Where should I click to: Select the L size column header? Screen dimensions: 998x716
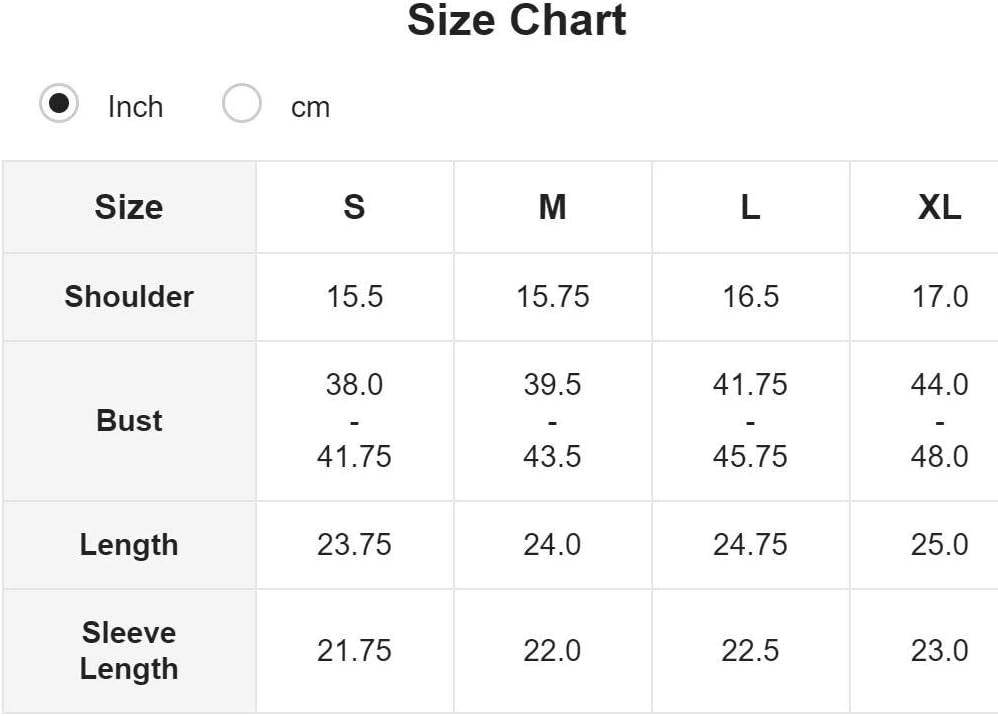pyautogui.click(x=750, y=207)
